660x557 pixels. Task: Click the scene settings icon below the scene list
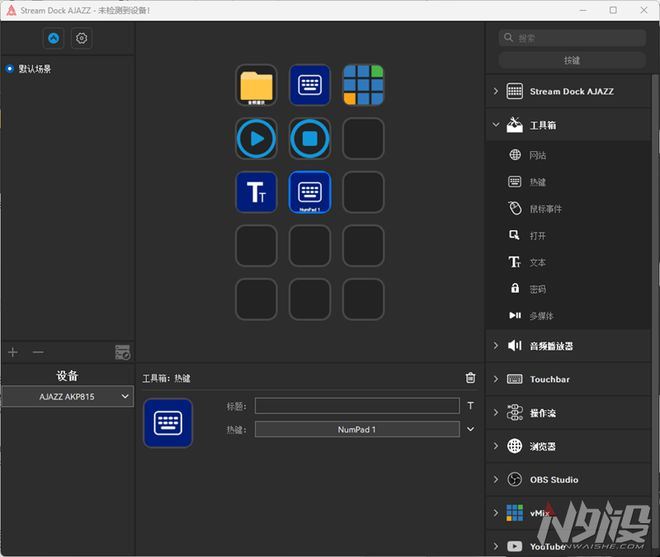point(122,352)
